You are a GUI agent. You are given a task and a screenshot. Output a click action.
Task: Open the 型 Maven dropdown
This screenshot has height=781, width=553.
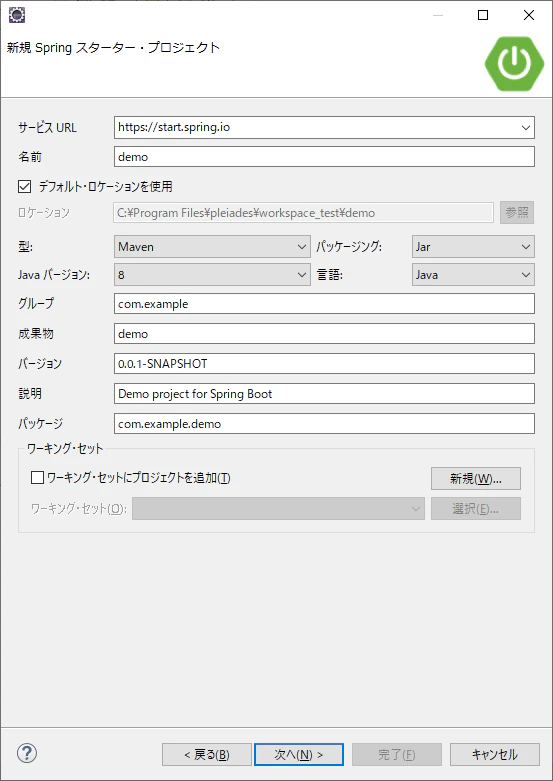[x=212, y=247]
